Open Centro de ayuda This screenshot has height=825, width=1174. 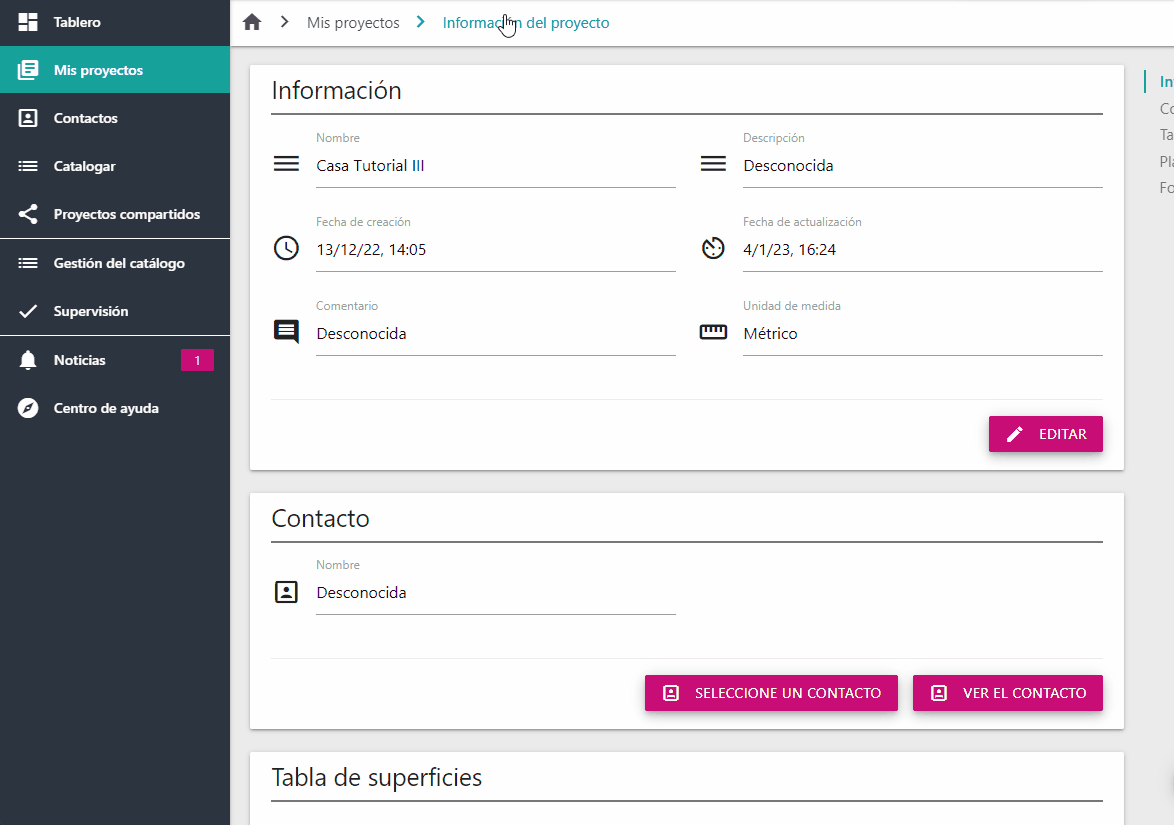115,408
